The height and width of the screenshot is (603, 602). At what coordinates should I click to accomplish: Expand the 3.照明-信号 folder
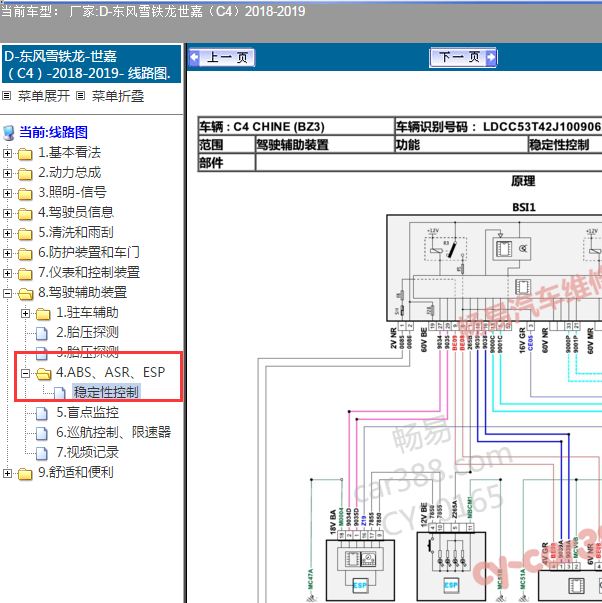(x=7, y=193)
